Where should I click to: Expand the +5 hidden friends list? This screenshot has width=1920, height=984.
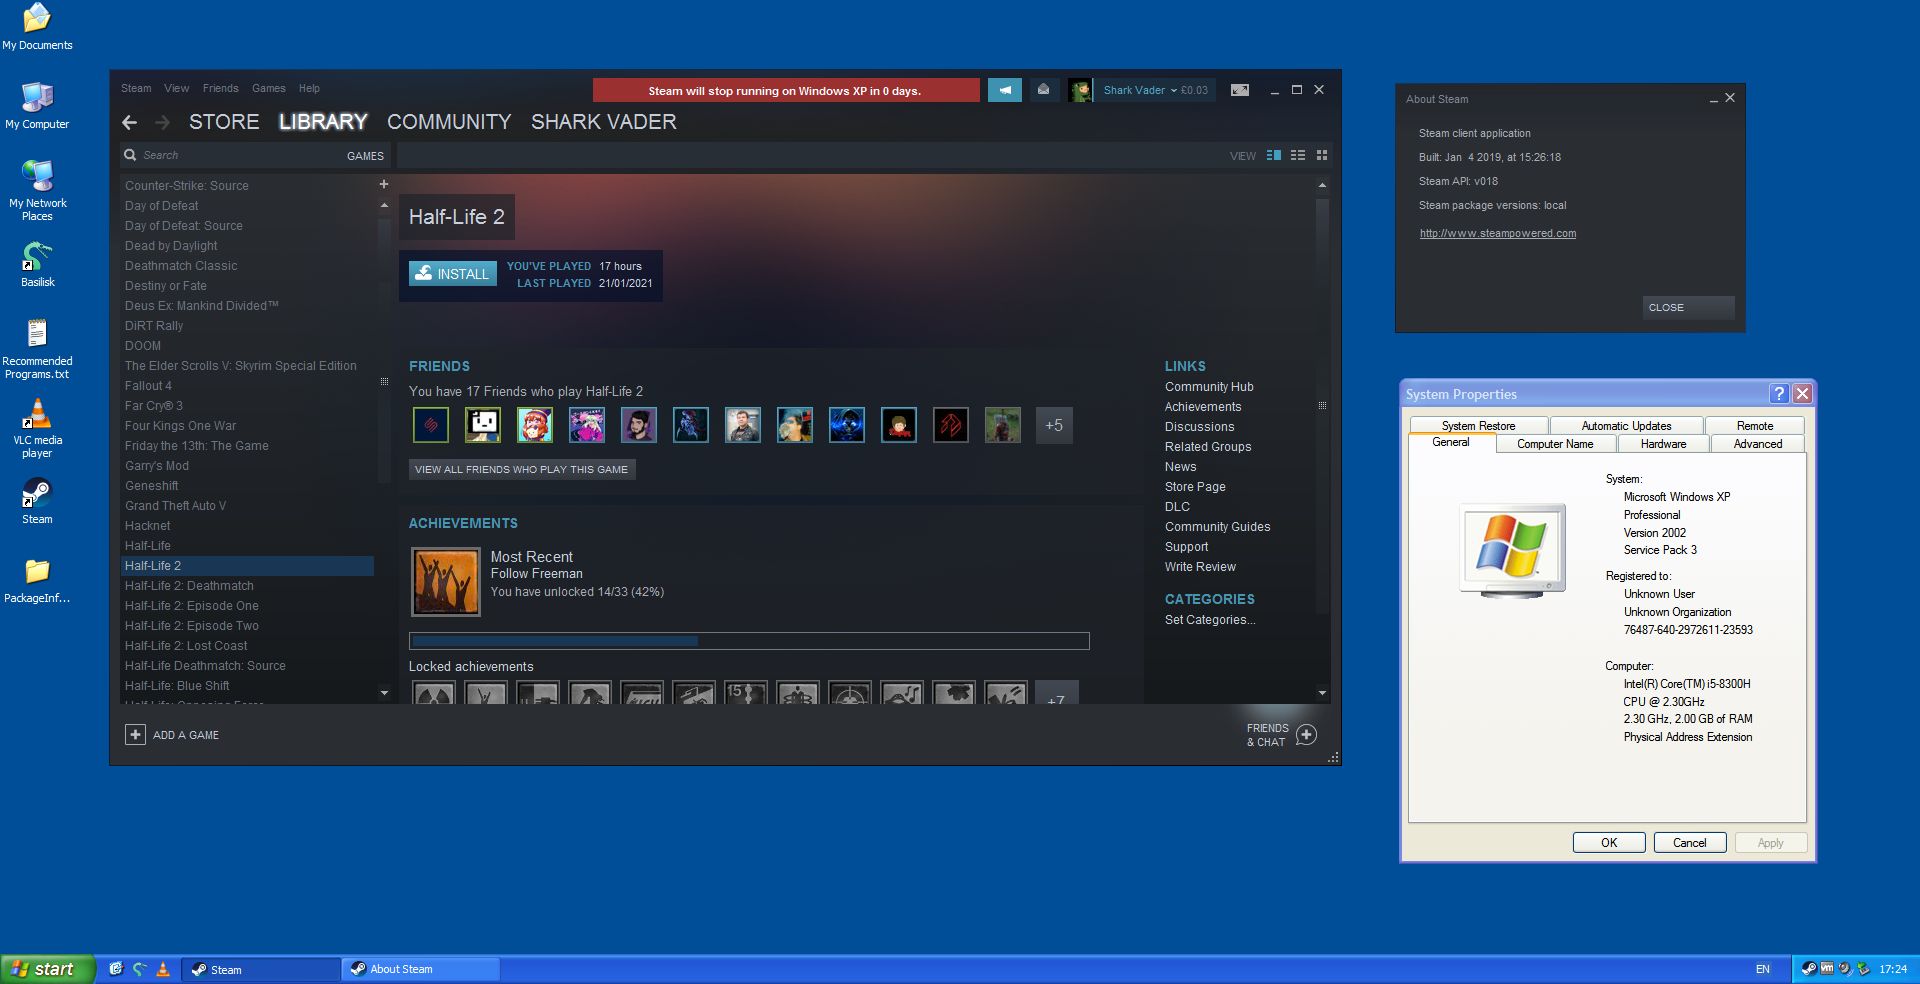click(x=1053, y=425)
